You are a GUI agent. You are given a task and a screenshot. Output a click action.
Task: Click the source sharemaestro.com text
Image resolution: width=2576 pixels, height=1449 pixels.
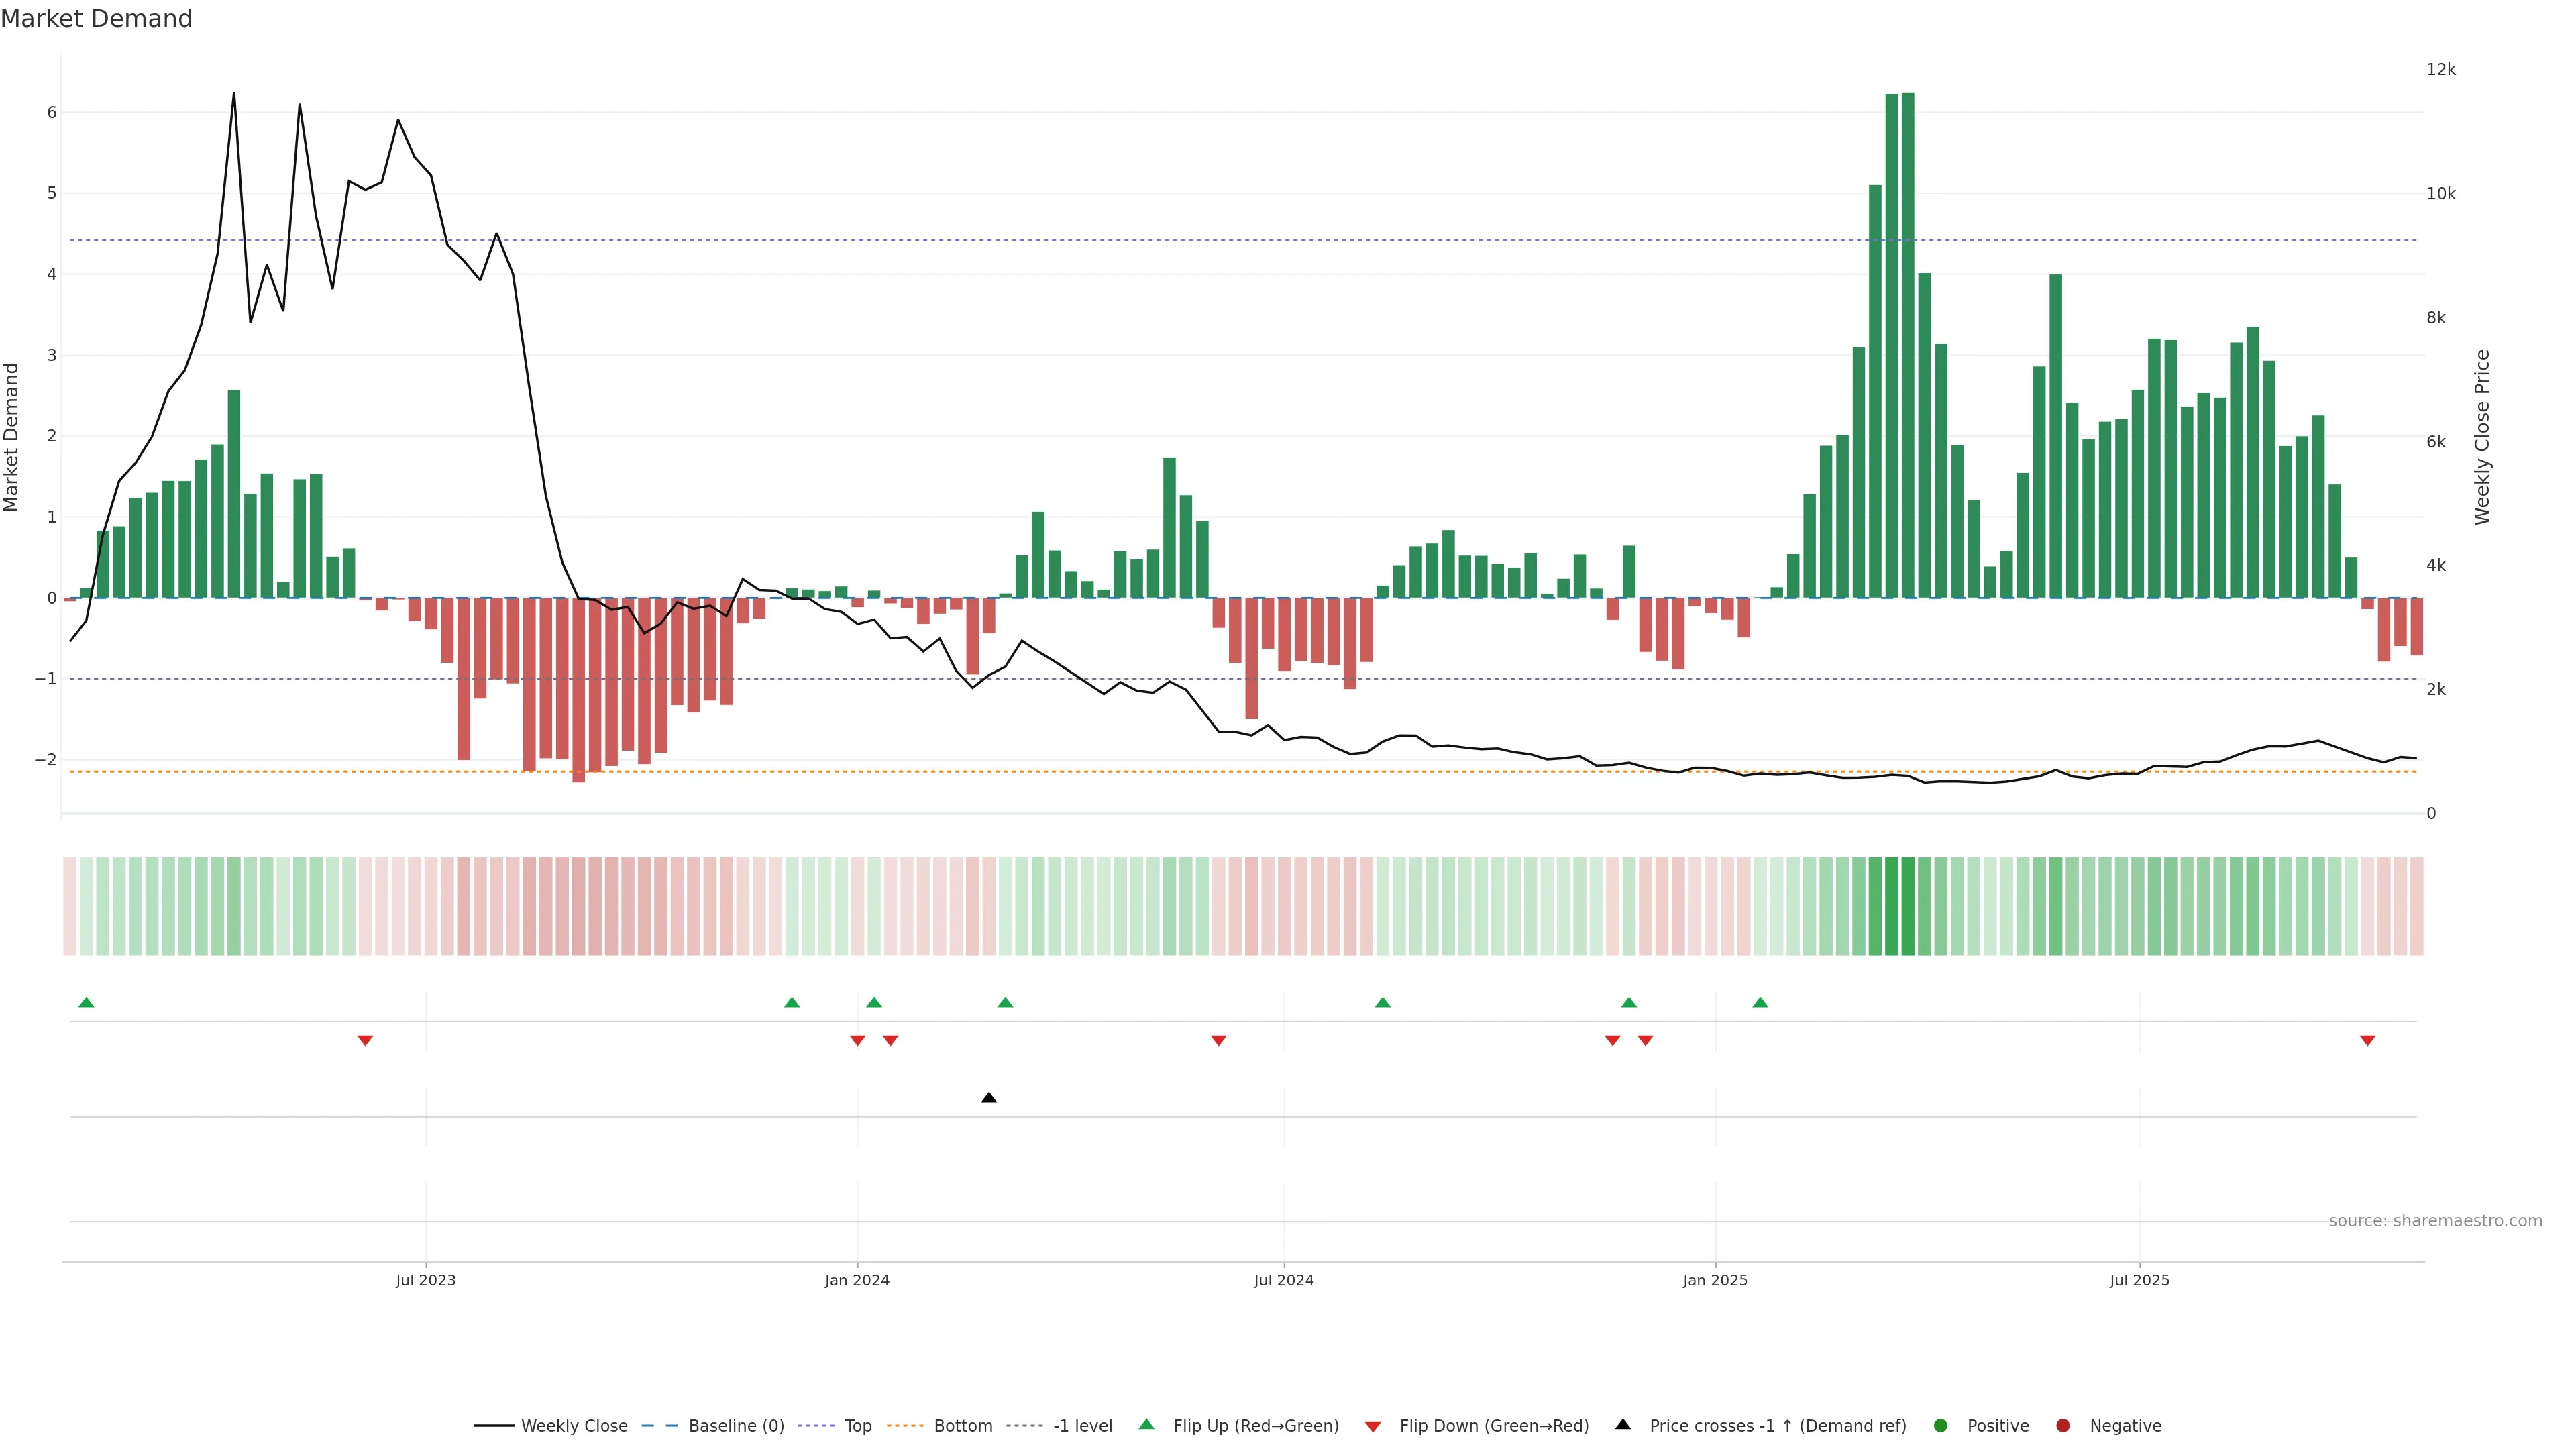point(2435,1221)
